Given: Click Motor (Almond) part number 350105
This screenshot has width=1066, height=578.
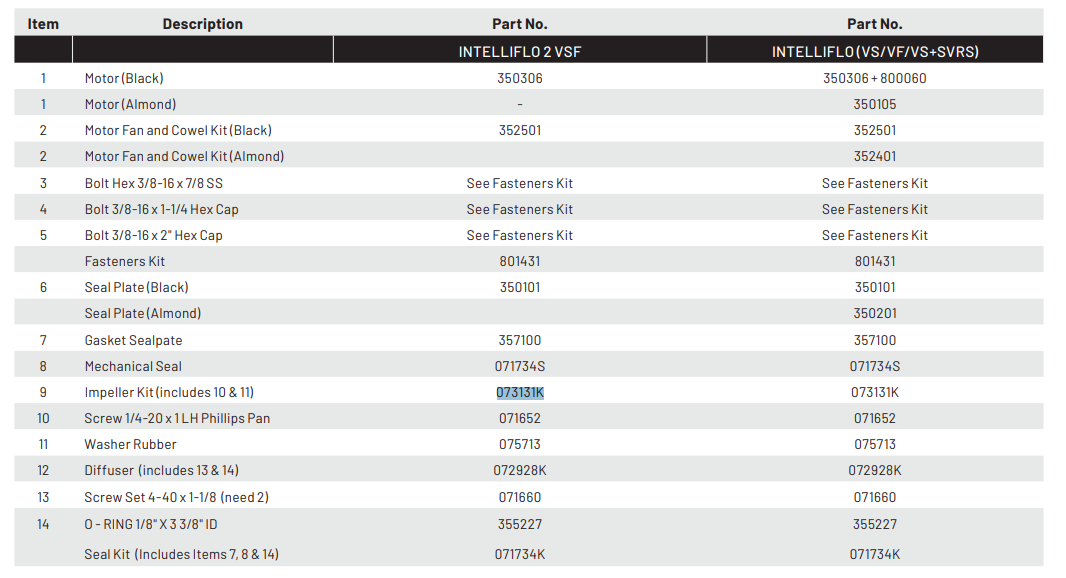Looking at the screenshot, I should 875,104.
